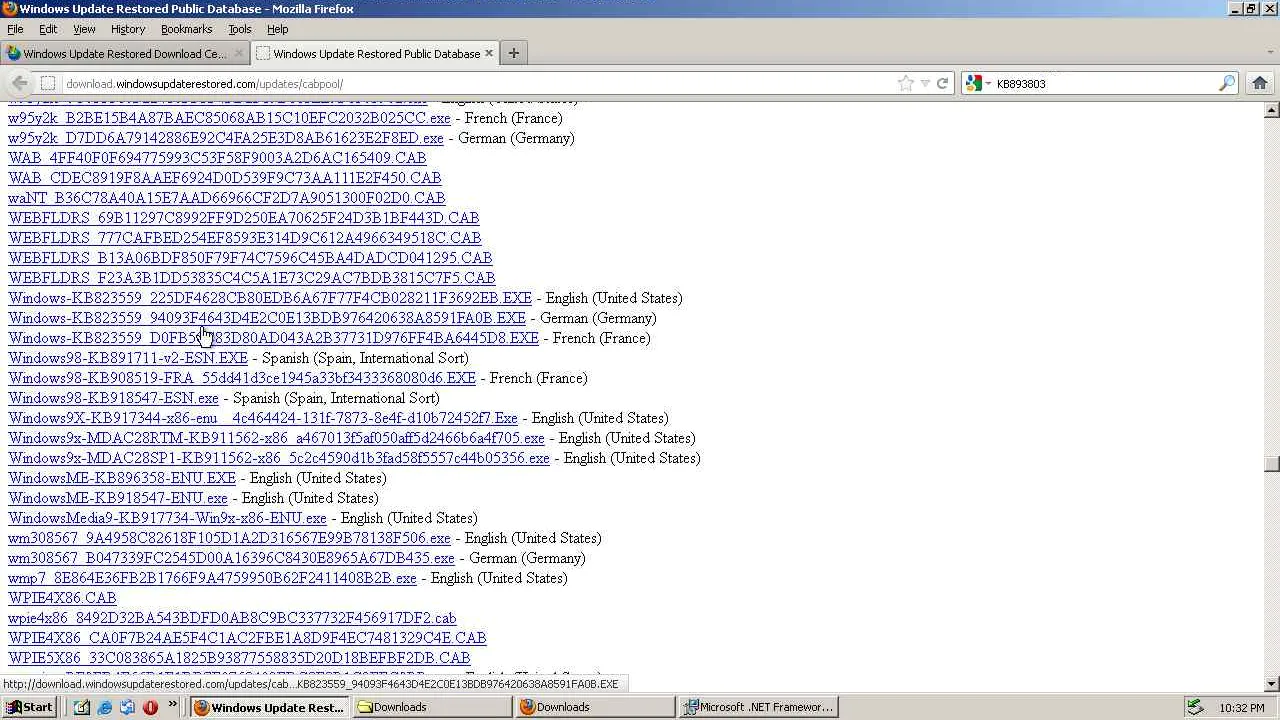Download WAB_4FF40F0F694775993 CAB file
The image size is (1280, 720).
click(x=217, y=158)
